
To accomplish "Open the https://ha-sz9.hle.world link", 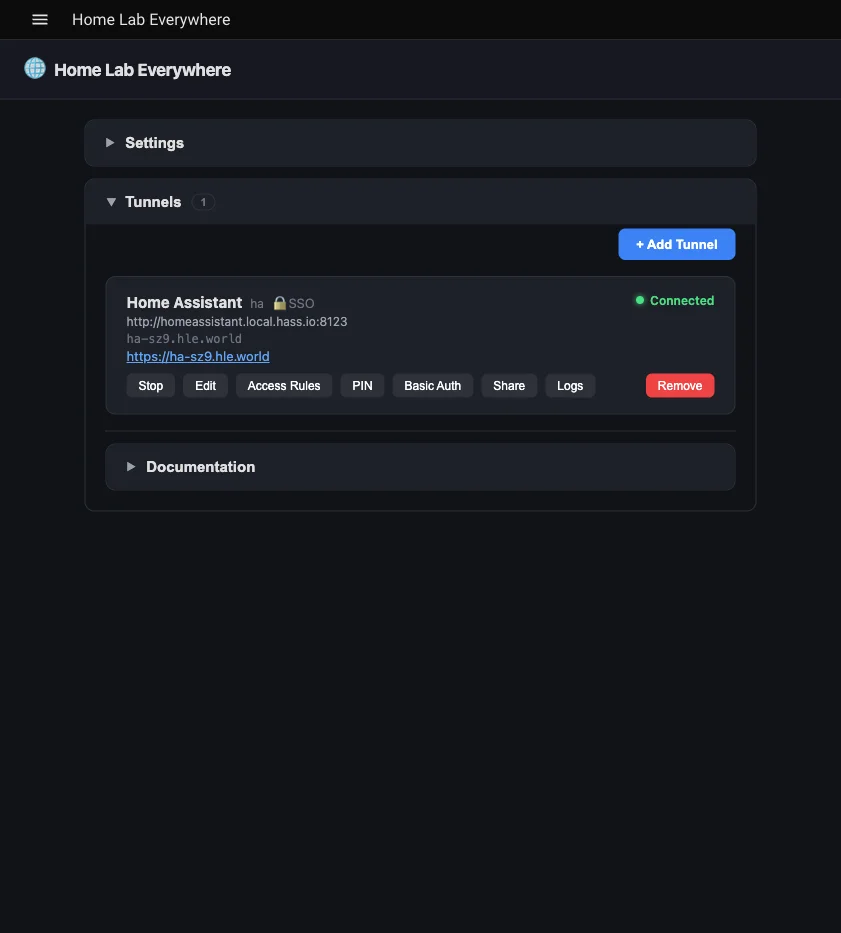I will pos(197,356).
